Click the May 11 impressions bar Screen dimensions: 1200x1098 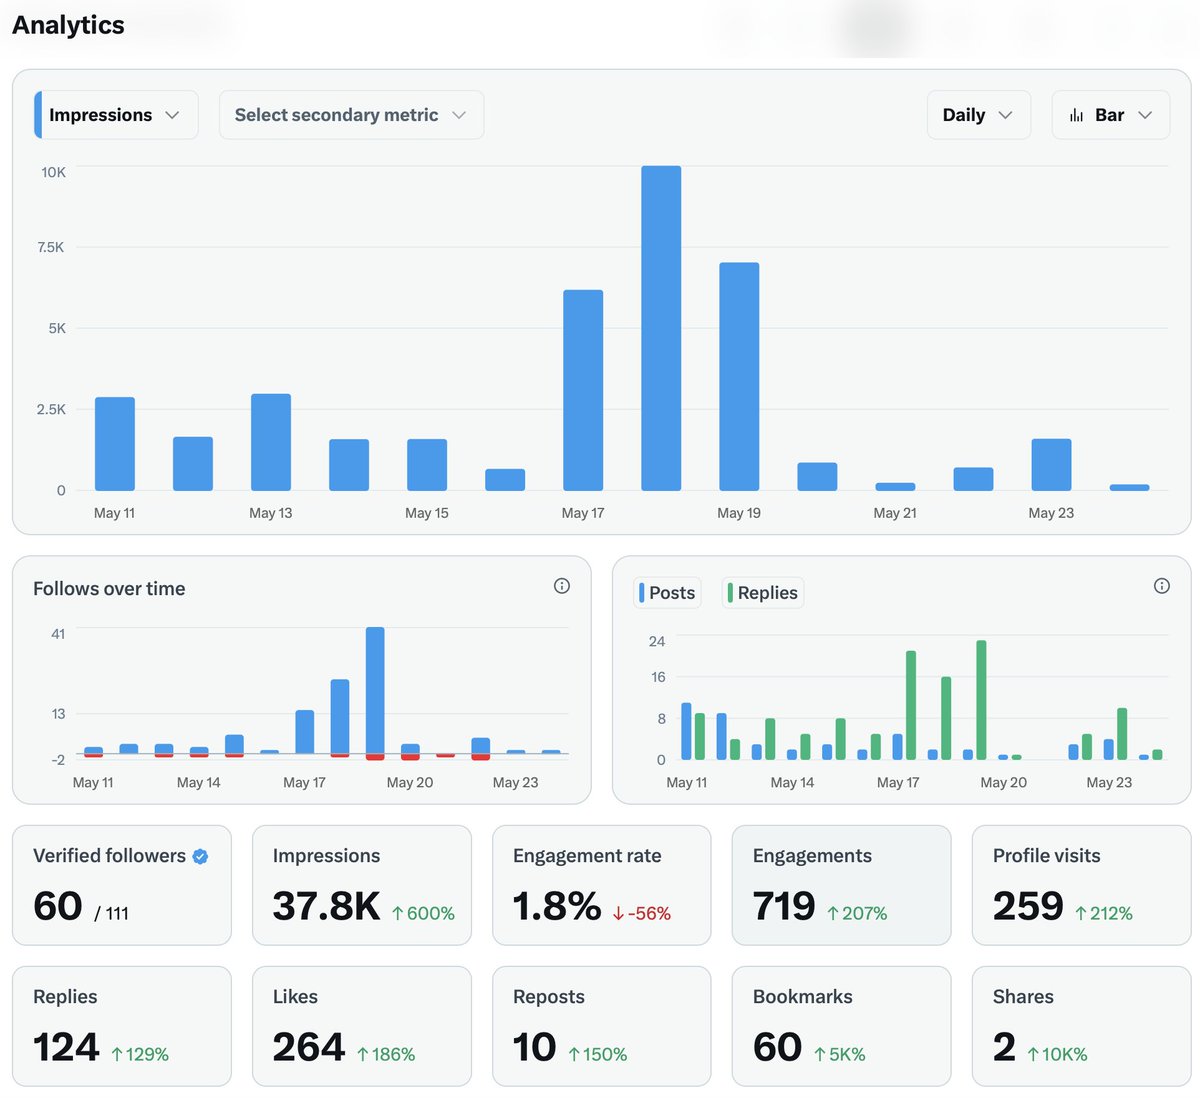(x=115, y=444)
